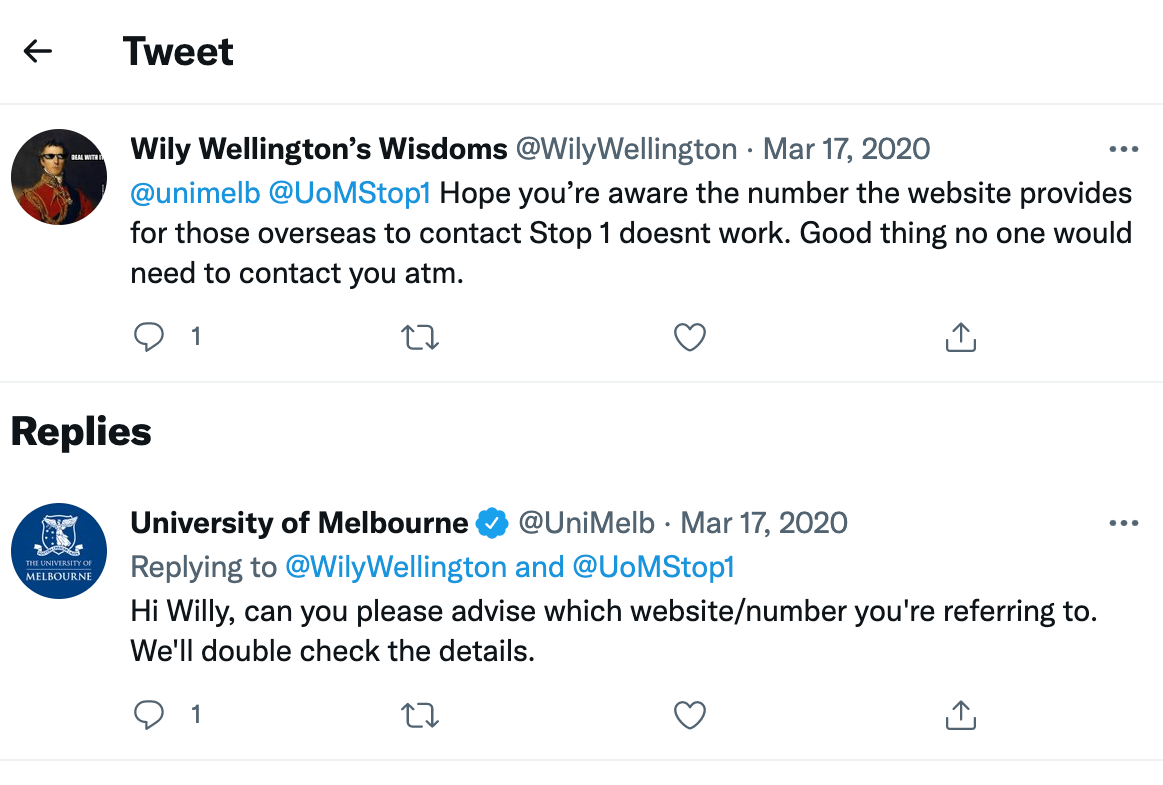Like the University of Melbourne reply
This screenshot has width=1163, height=785.
[690, 715]
